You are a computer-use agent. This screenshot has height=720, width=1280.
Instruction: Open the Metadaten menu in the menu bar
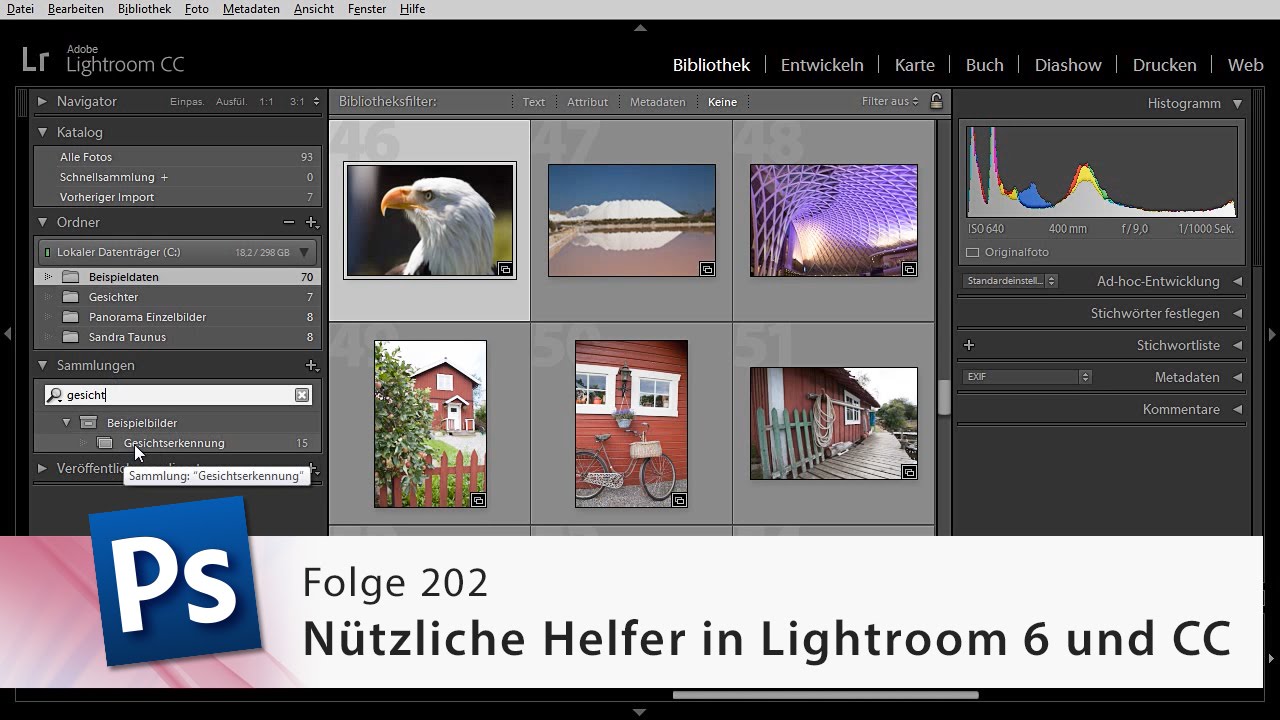[251, 9]
